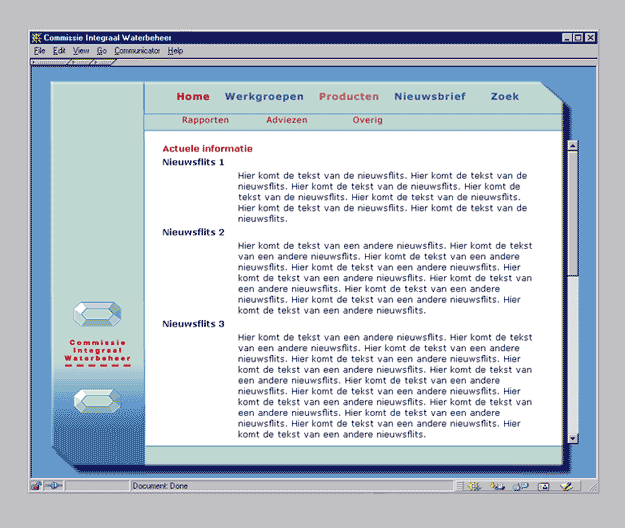Expand the rightmost collapsed toolbar tab
This screenshot has width=625, height=528.
click(x=106, y=62)
